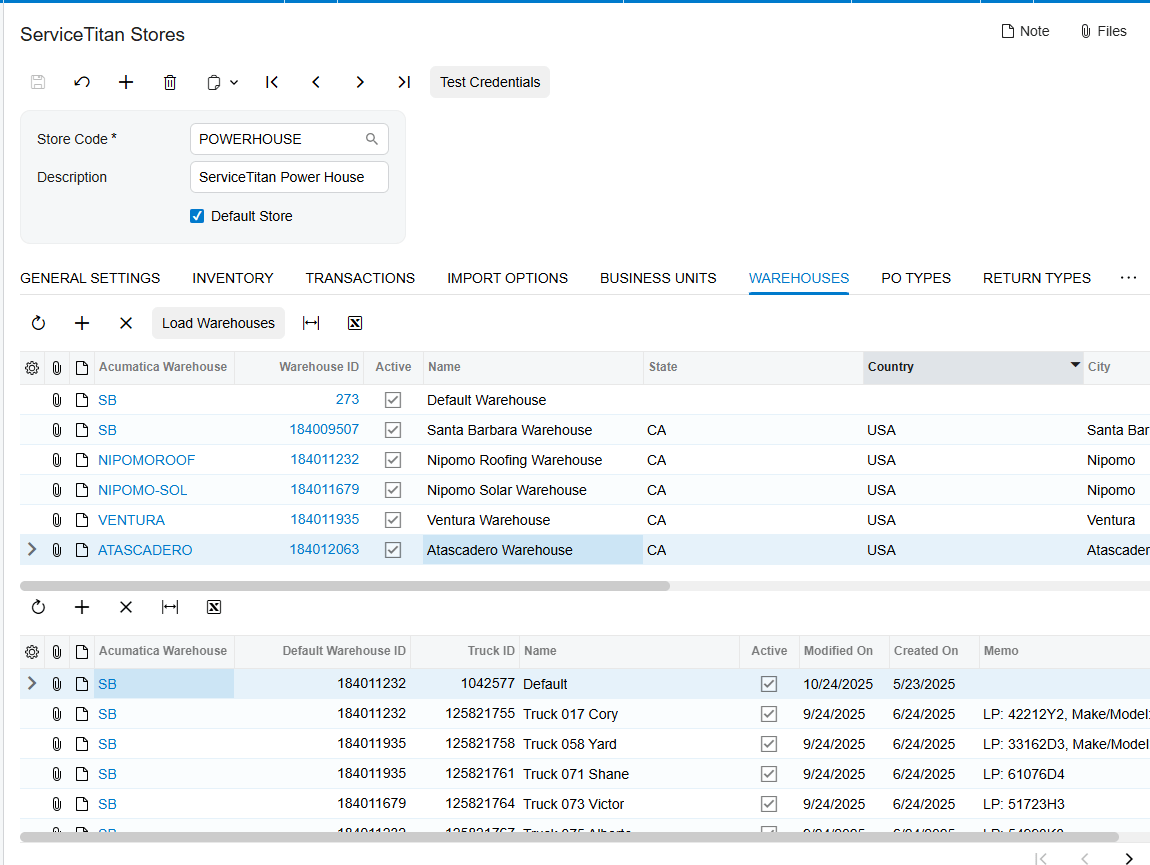Open the VENTURA warehouse link
The height and width of the screenshot is (865, 1150).
click(x=131, y=520)
